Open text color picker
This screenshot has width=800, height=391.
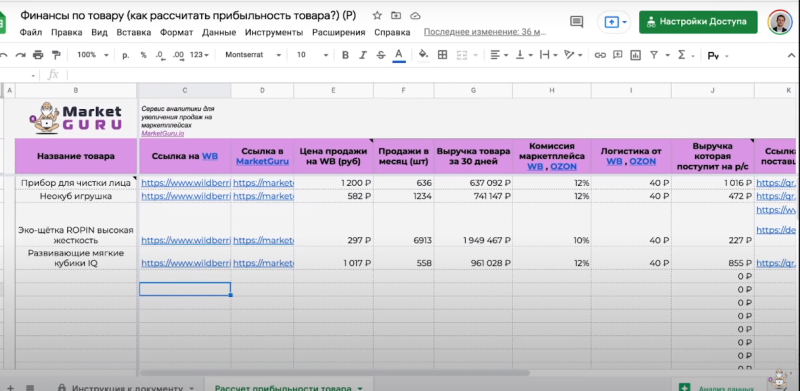[x=399, y=55]
